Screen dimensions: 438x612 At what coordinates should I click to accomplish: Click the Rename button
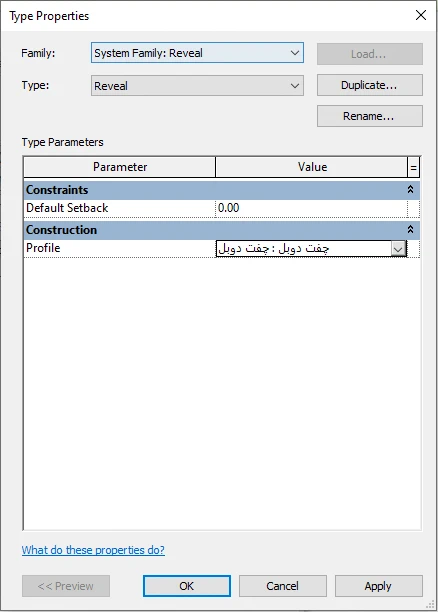point(369,116)
